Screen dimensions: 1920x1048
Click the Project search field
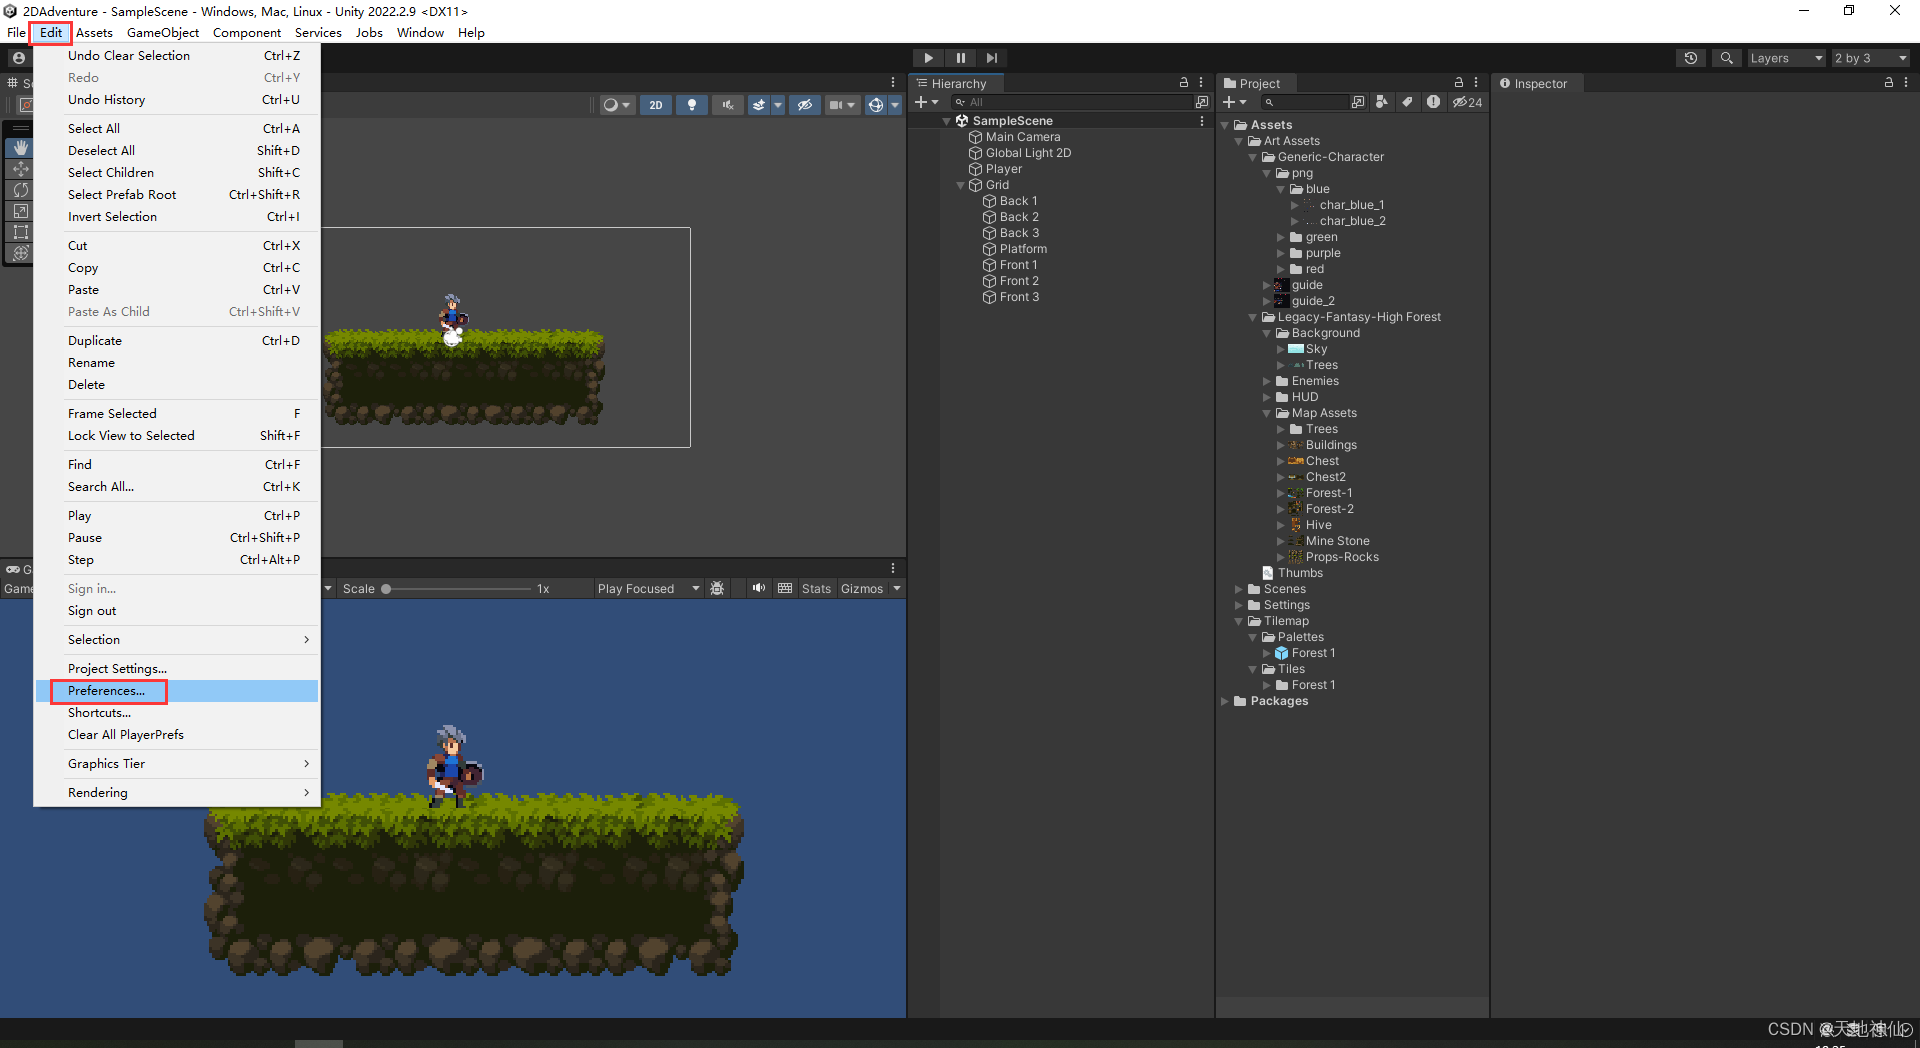click(x=1304, y=102)
